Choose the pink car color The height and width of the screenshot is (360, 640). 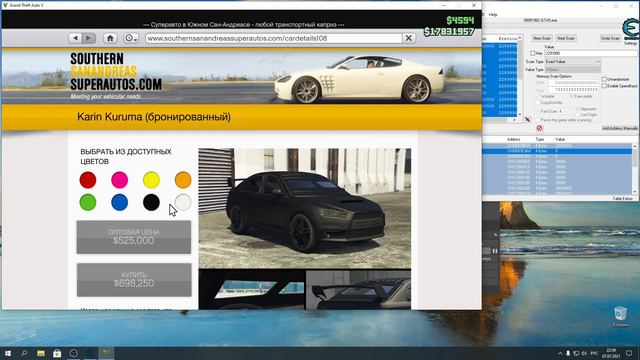120,180
